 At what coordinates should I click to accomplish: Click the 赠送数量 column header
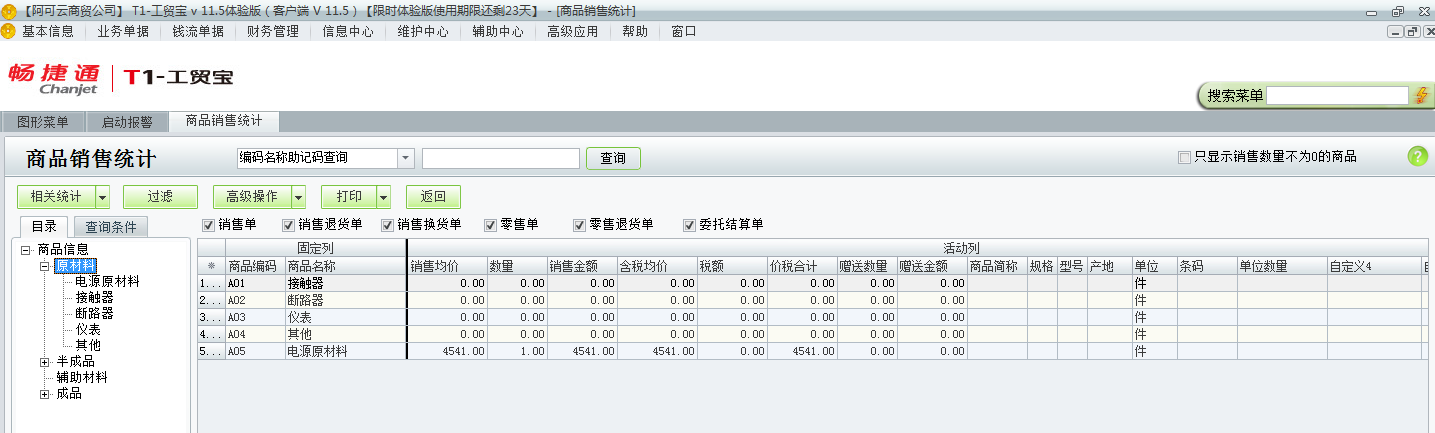pos(867,267)
